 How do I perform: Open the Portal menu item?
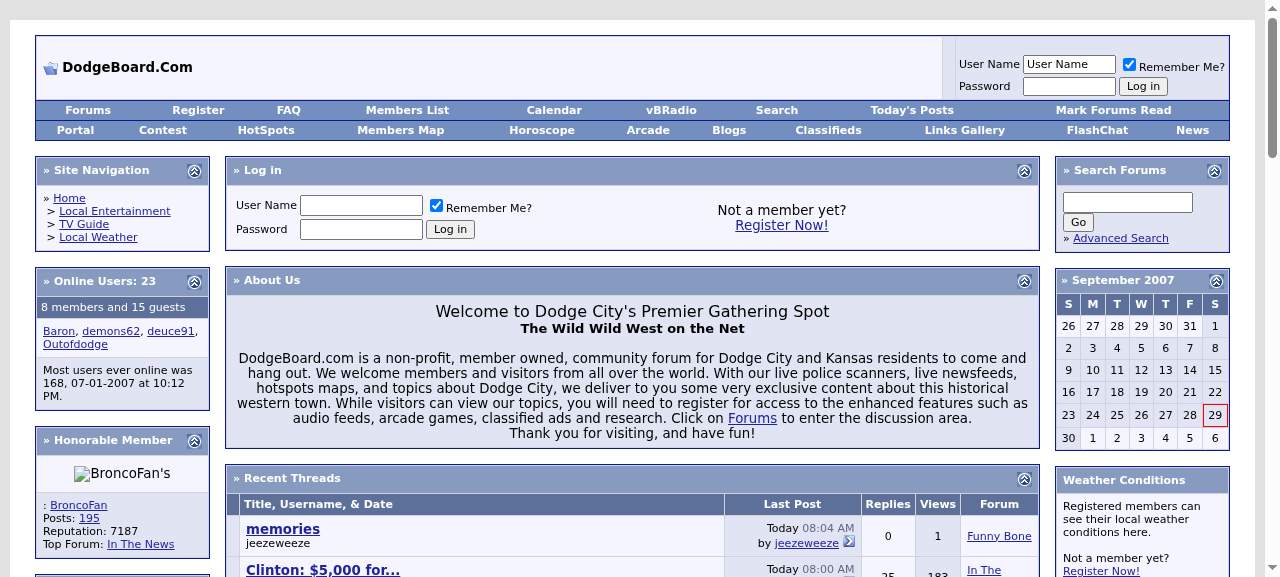point(76,130)
